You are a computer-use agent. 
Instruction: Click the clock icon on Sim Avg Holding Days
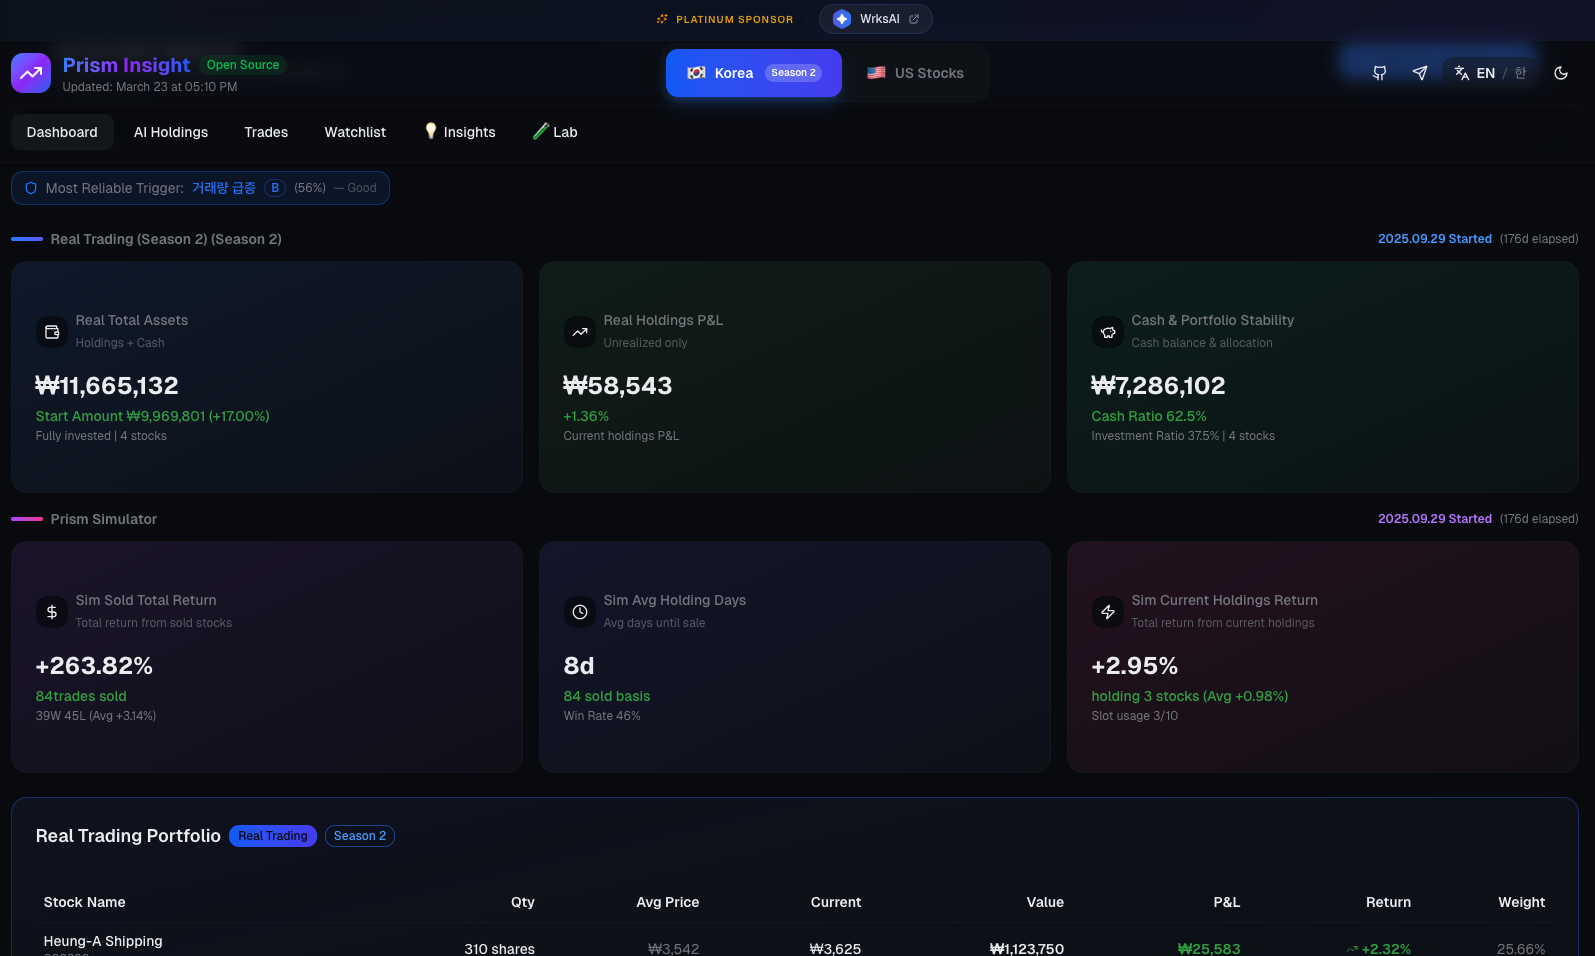coord(580,612)
